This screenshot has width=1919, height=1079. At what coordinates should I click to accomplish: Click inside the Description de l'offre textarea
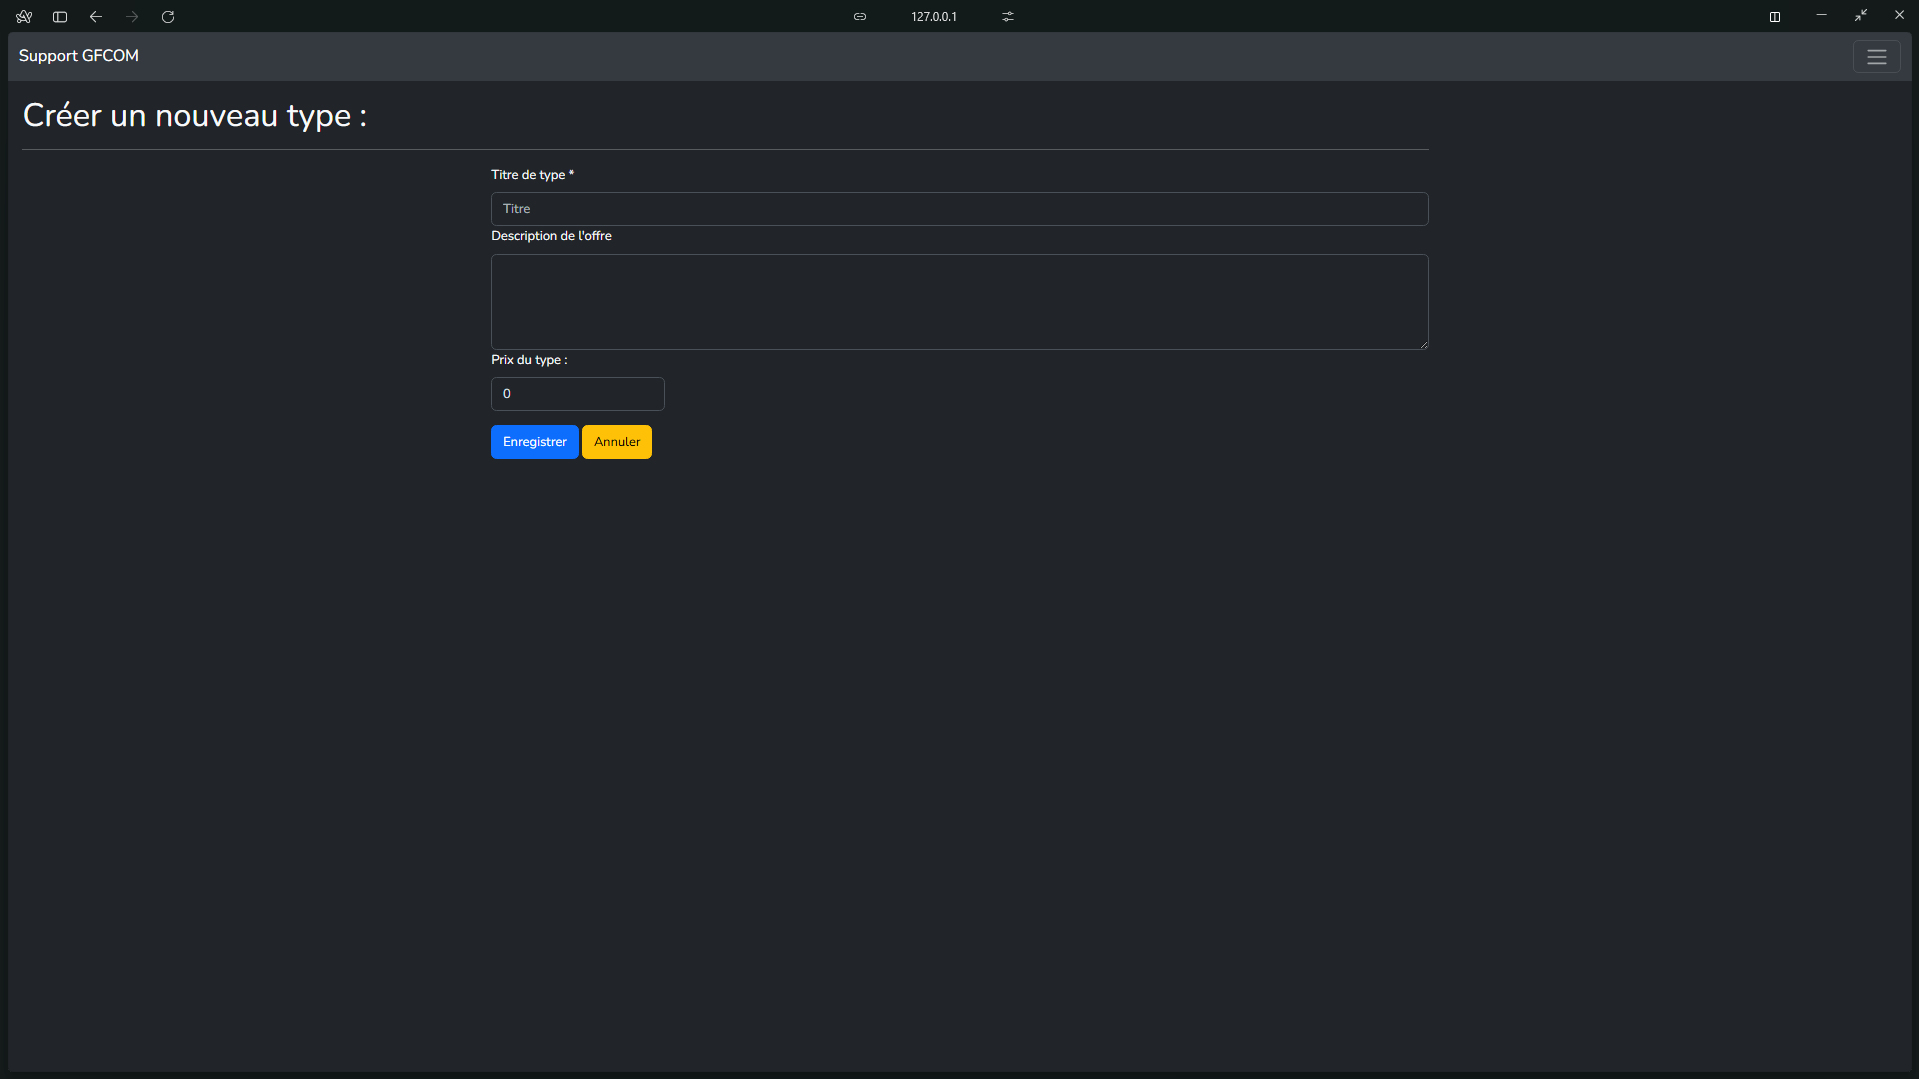click(959, 302)
